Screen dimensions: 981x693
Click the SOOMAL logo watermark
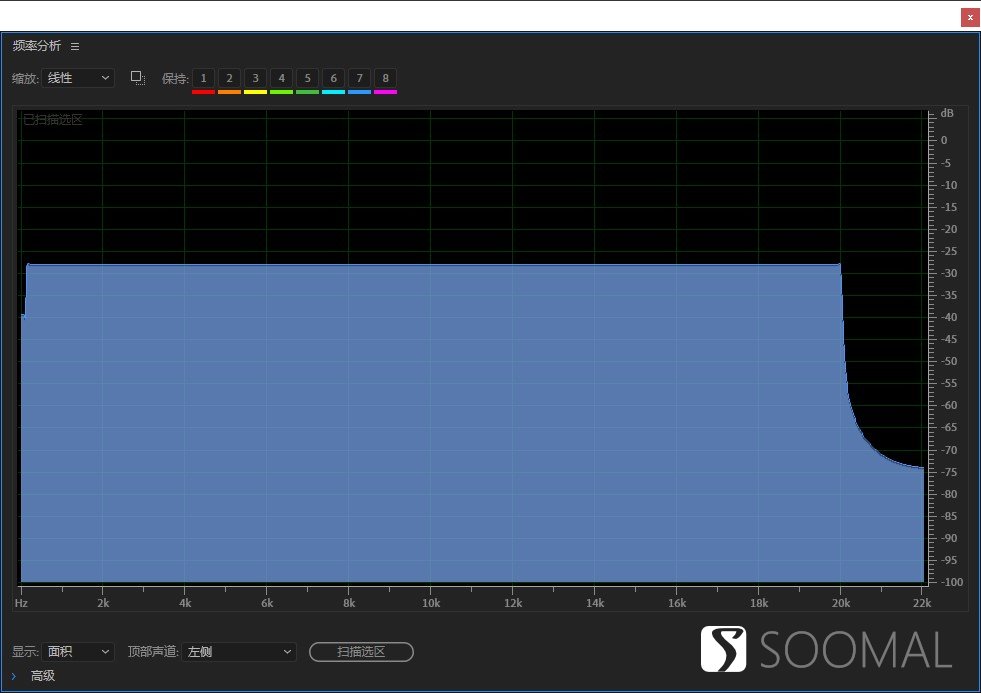coord(826,650)
